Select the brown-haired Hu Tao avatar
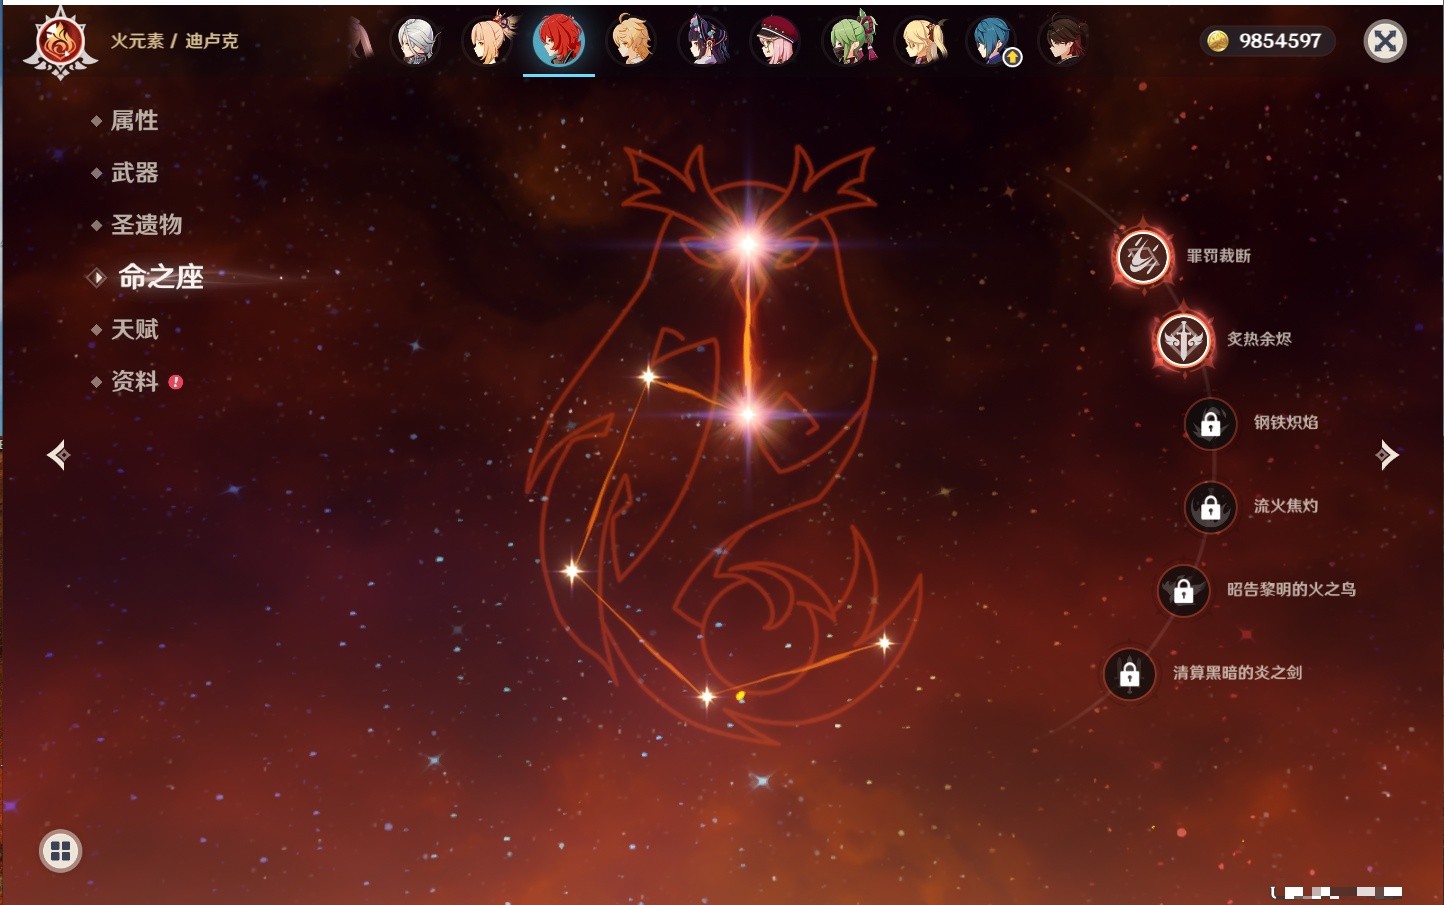The width and height of the screenshot is (1444, 905). tap(1064, 41)
